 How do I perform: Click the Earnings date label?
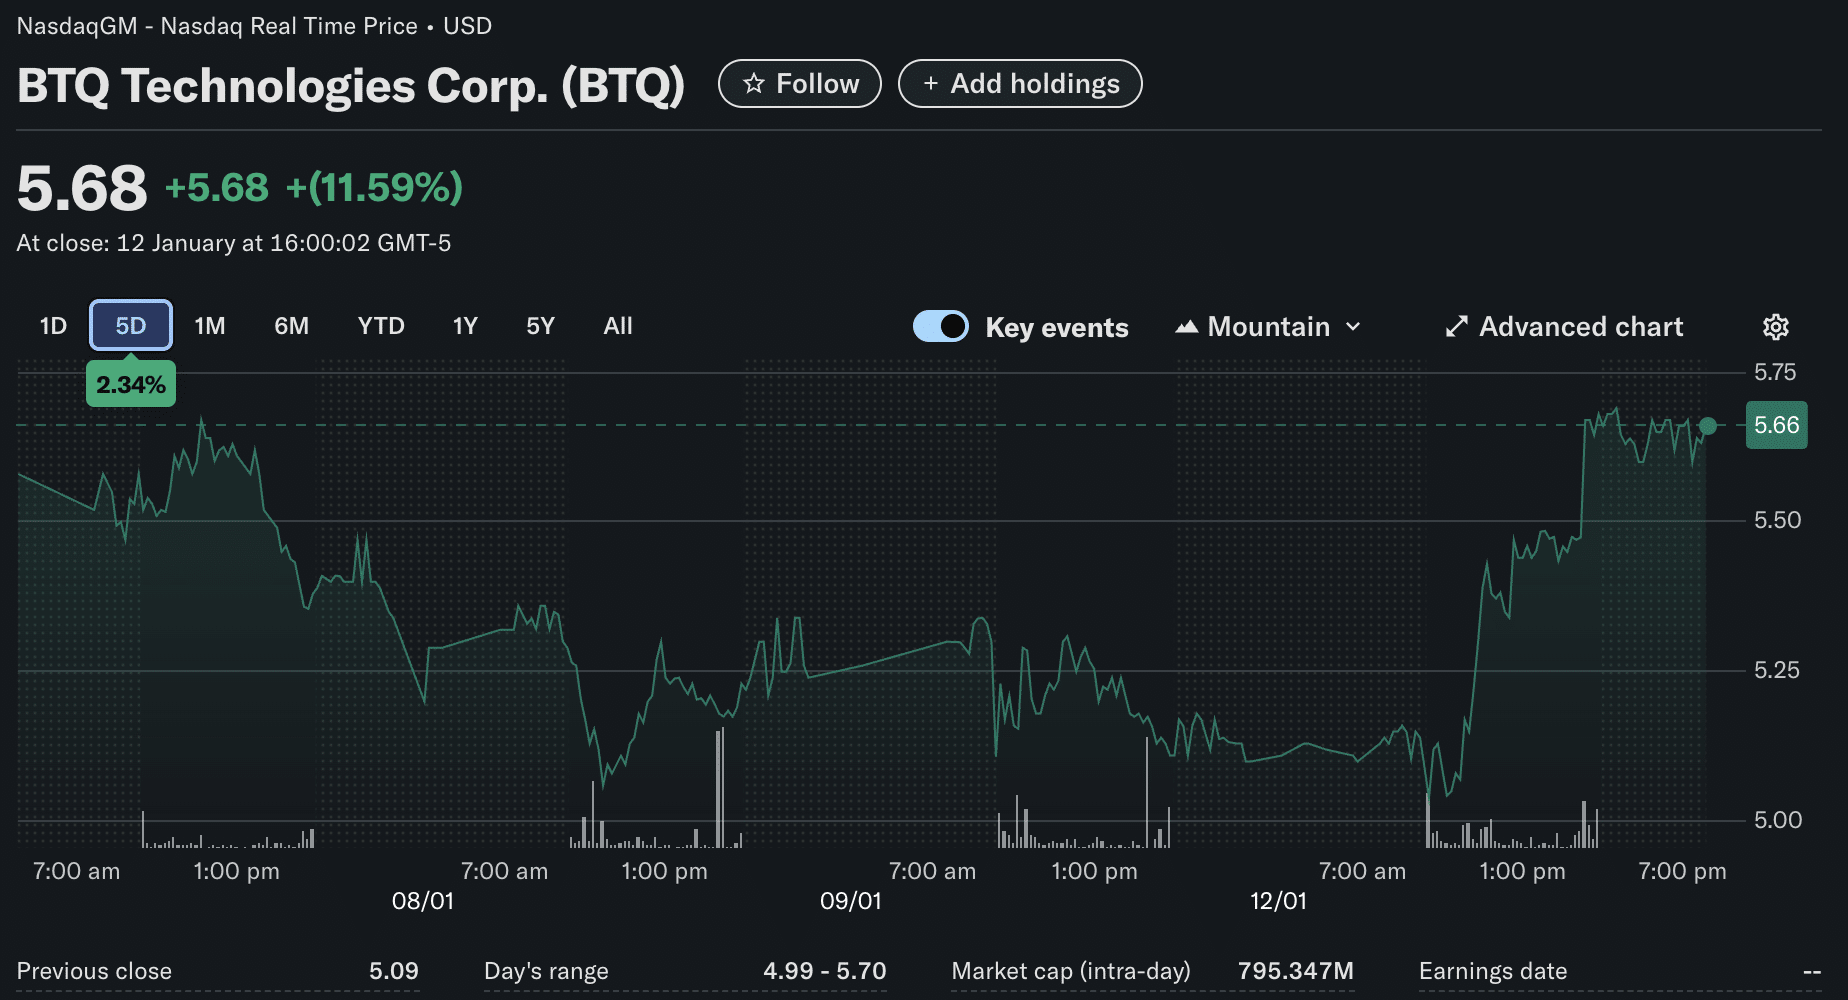pyautogui.click(x=1492, y=971)
